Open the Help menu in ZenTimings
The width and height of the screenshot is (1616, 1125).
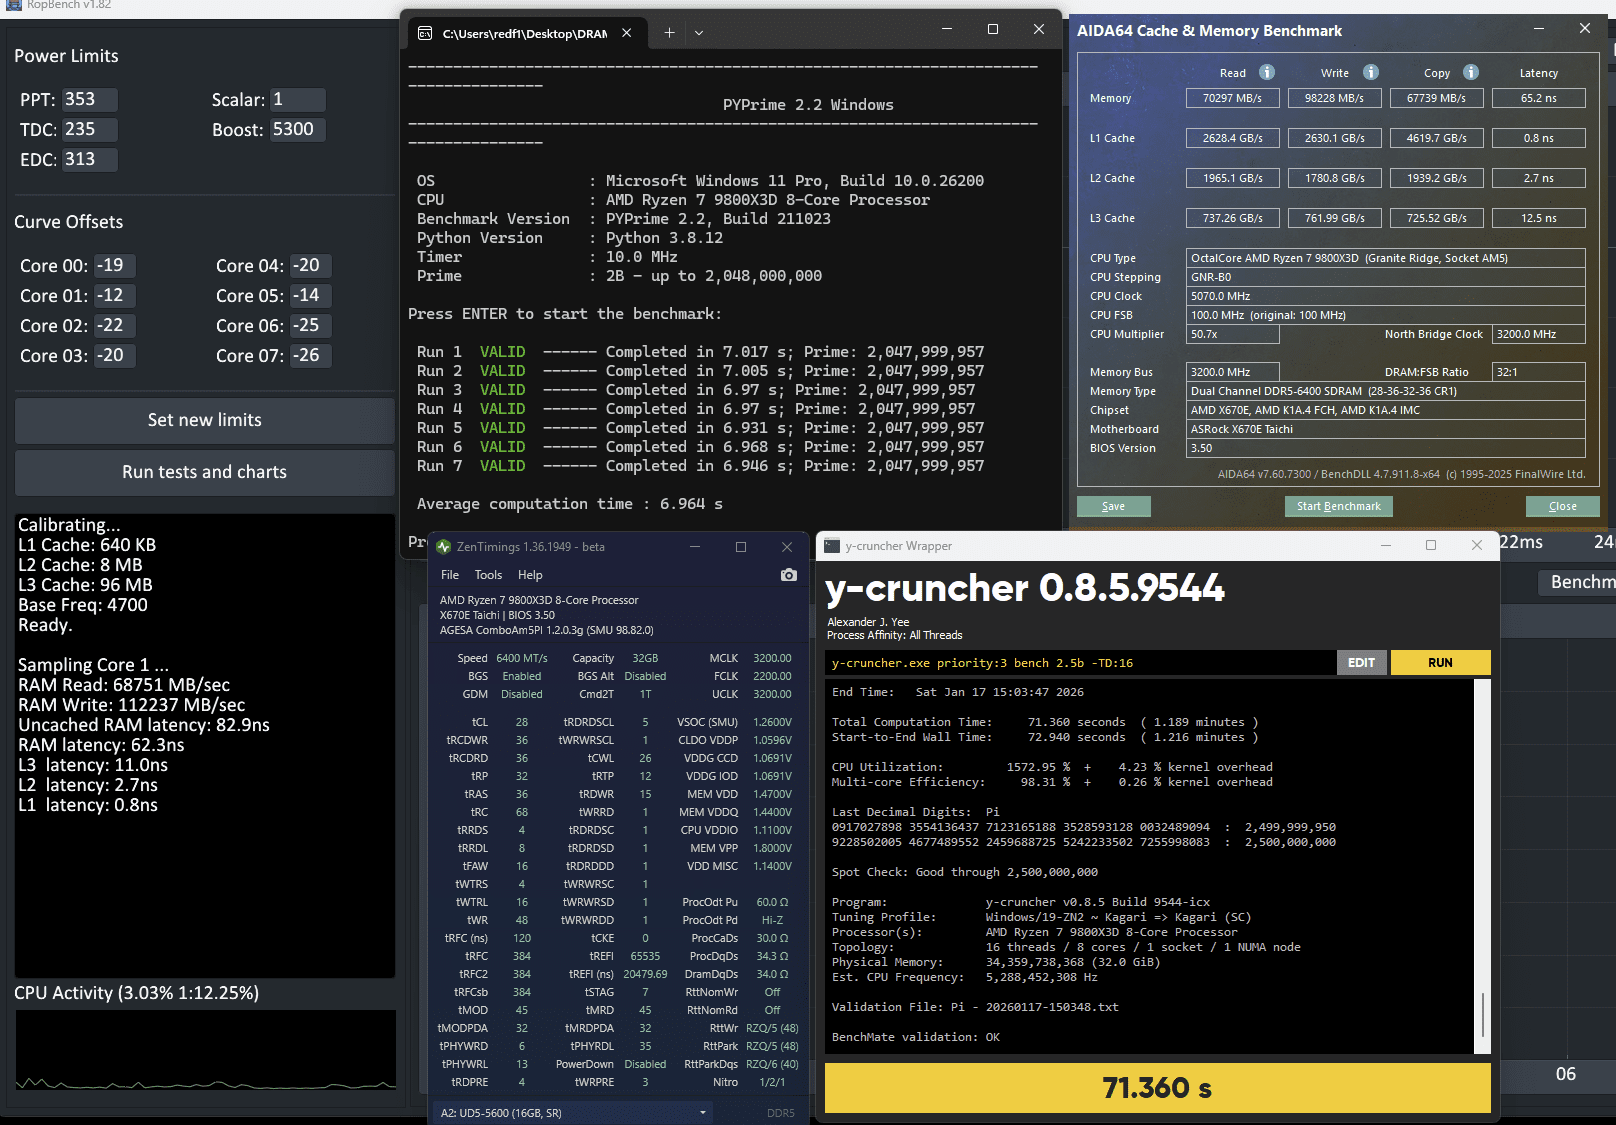click(x=530, y=575)
